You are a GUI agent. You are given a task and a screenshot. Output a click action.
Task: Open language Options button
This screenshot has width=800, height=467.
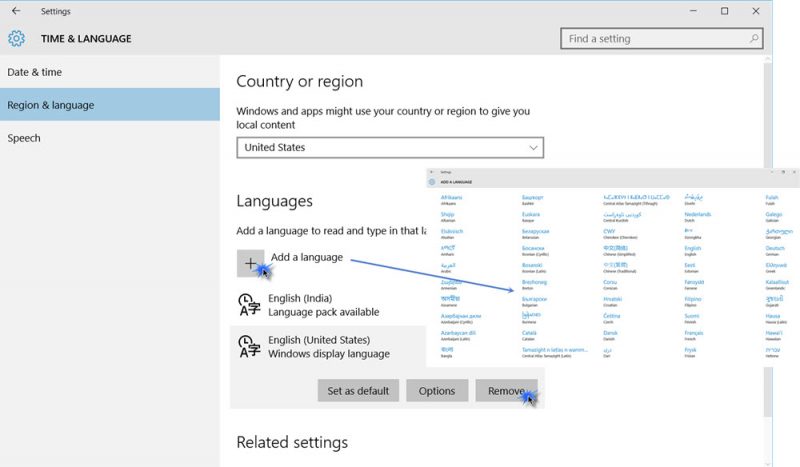pyautogui.click(x=437, y=390)
